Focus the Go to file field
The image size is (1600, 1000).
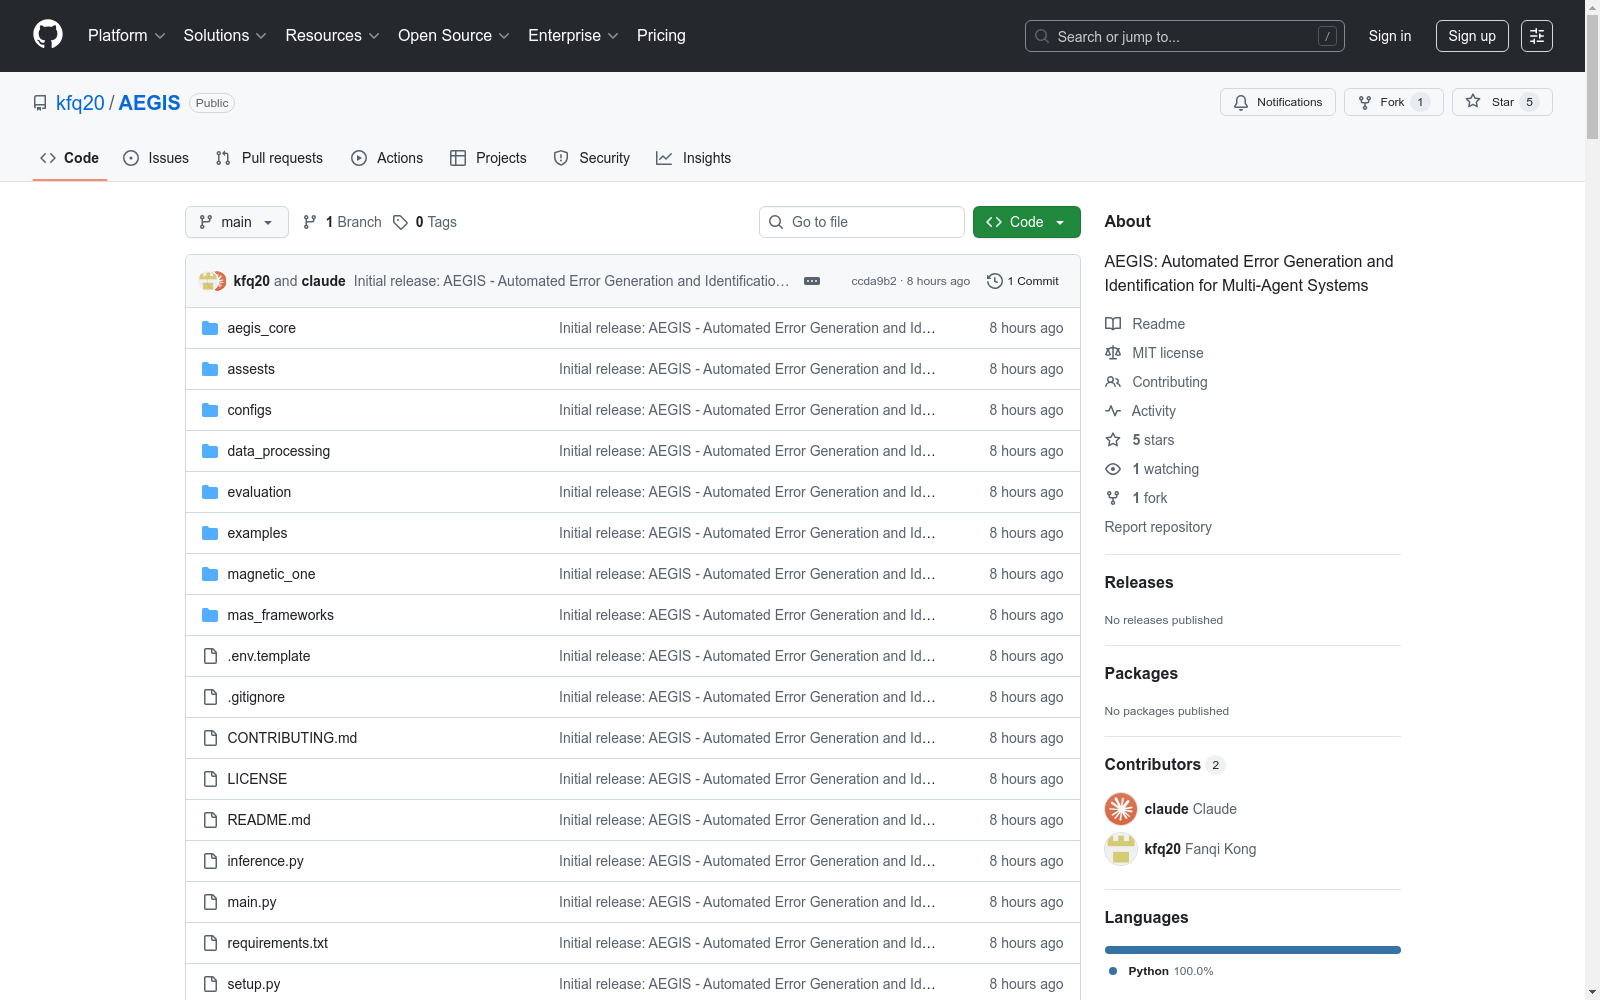click(862, 222)
